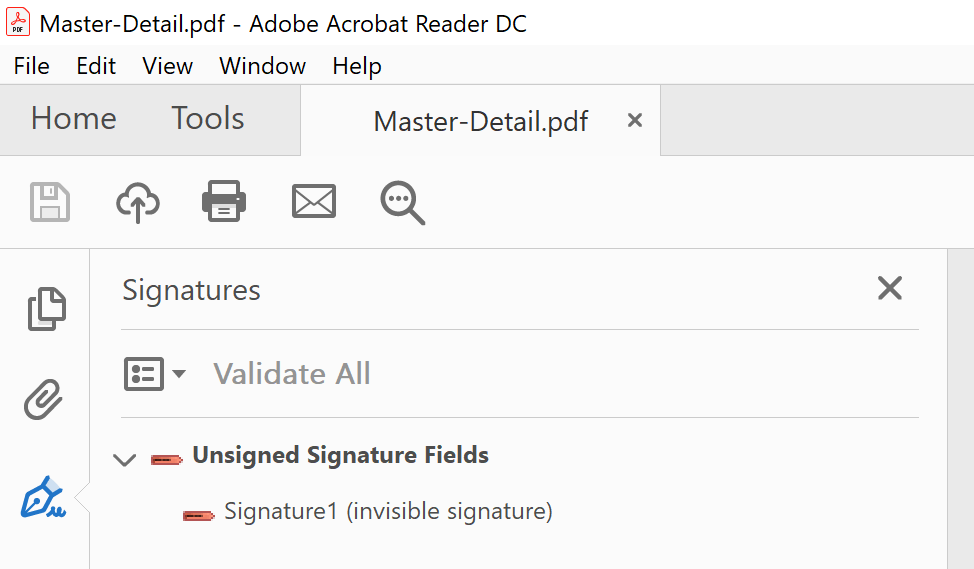The image size is (974, 569).
Task: Toggle the Signatures pen panel icon
Action: [44, 498]
